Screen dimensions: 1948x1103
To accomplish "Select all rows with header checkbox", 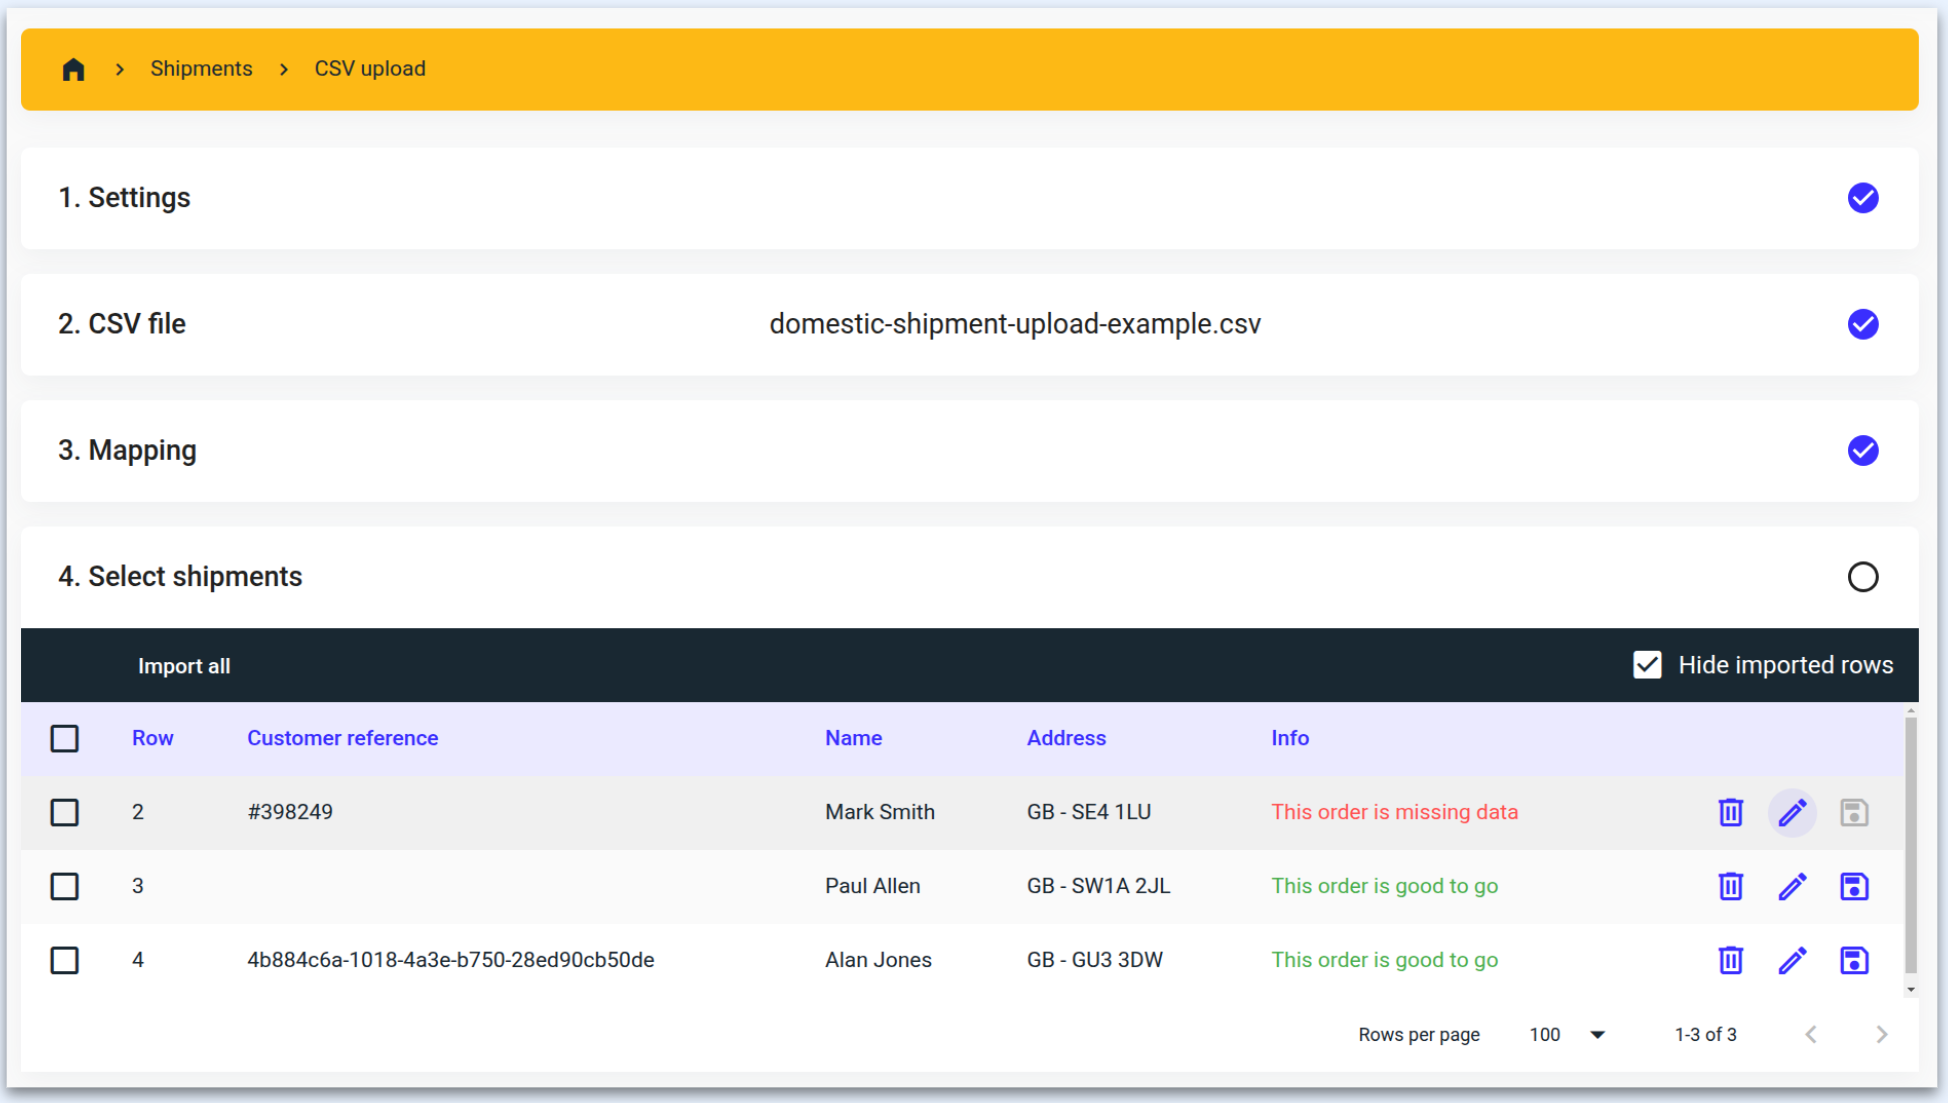I will tap(65, 738).
